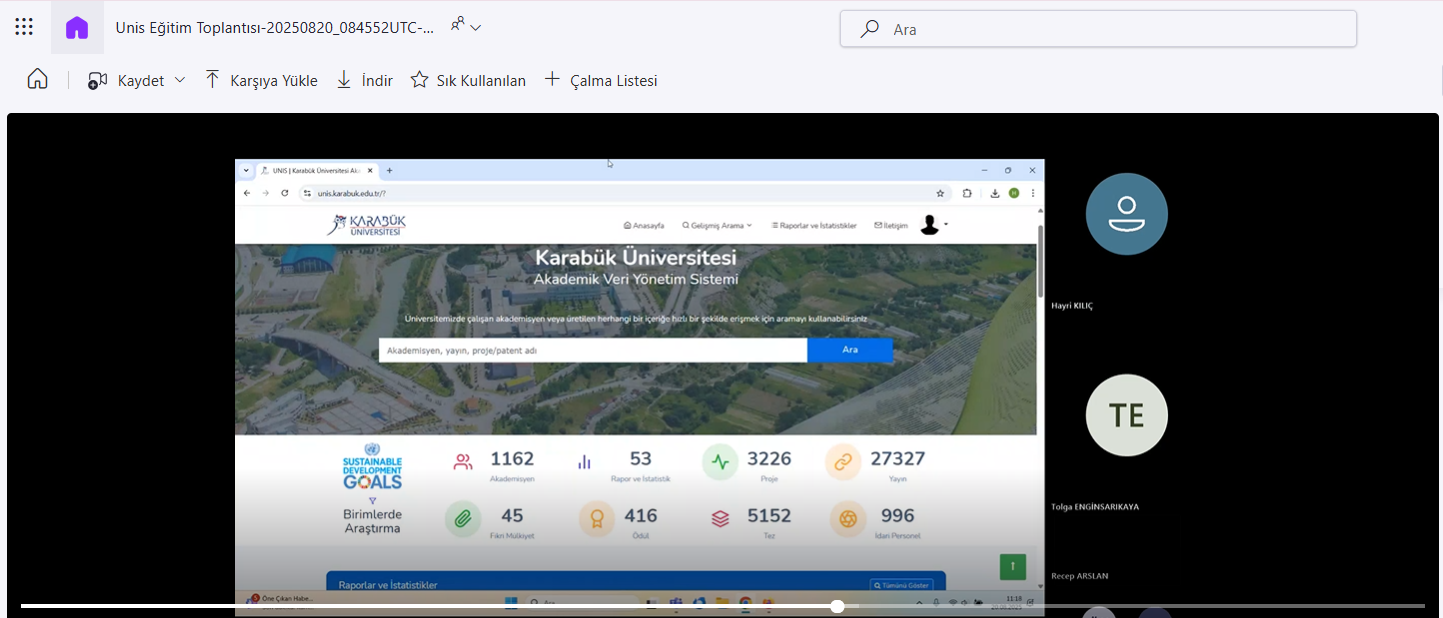This screenshot has width=1443, height=618.
Task: Expand the sharing options next to the title
Action: coord(465,26)
